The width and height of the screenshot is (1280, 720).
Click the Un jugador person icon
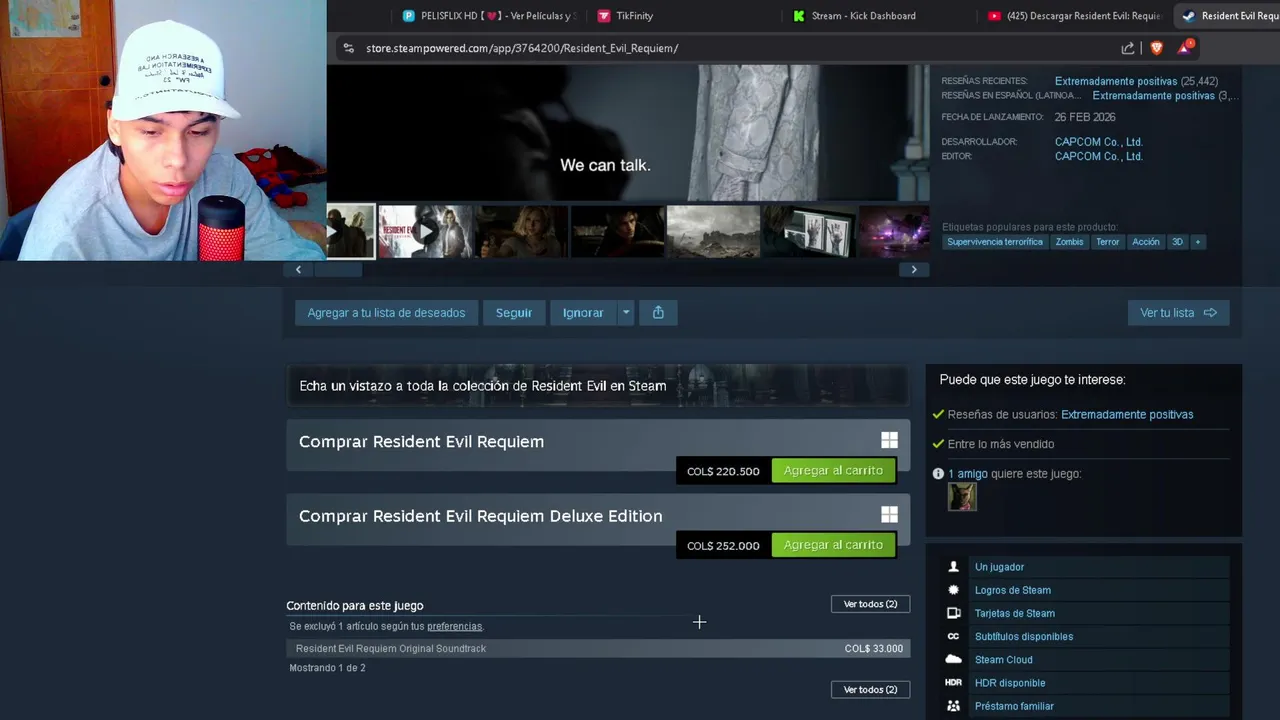tap(953, 567)
